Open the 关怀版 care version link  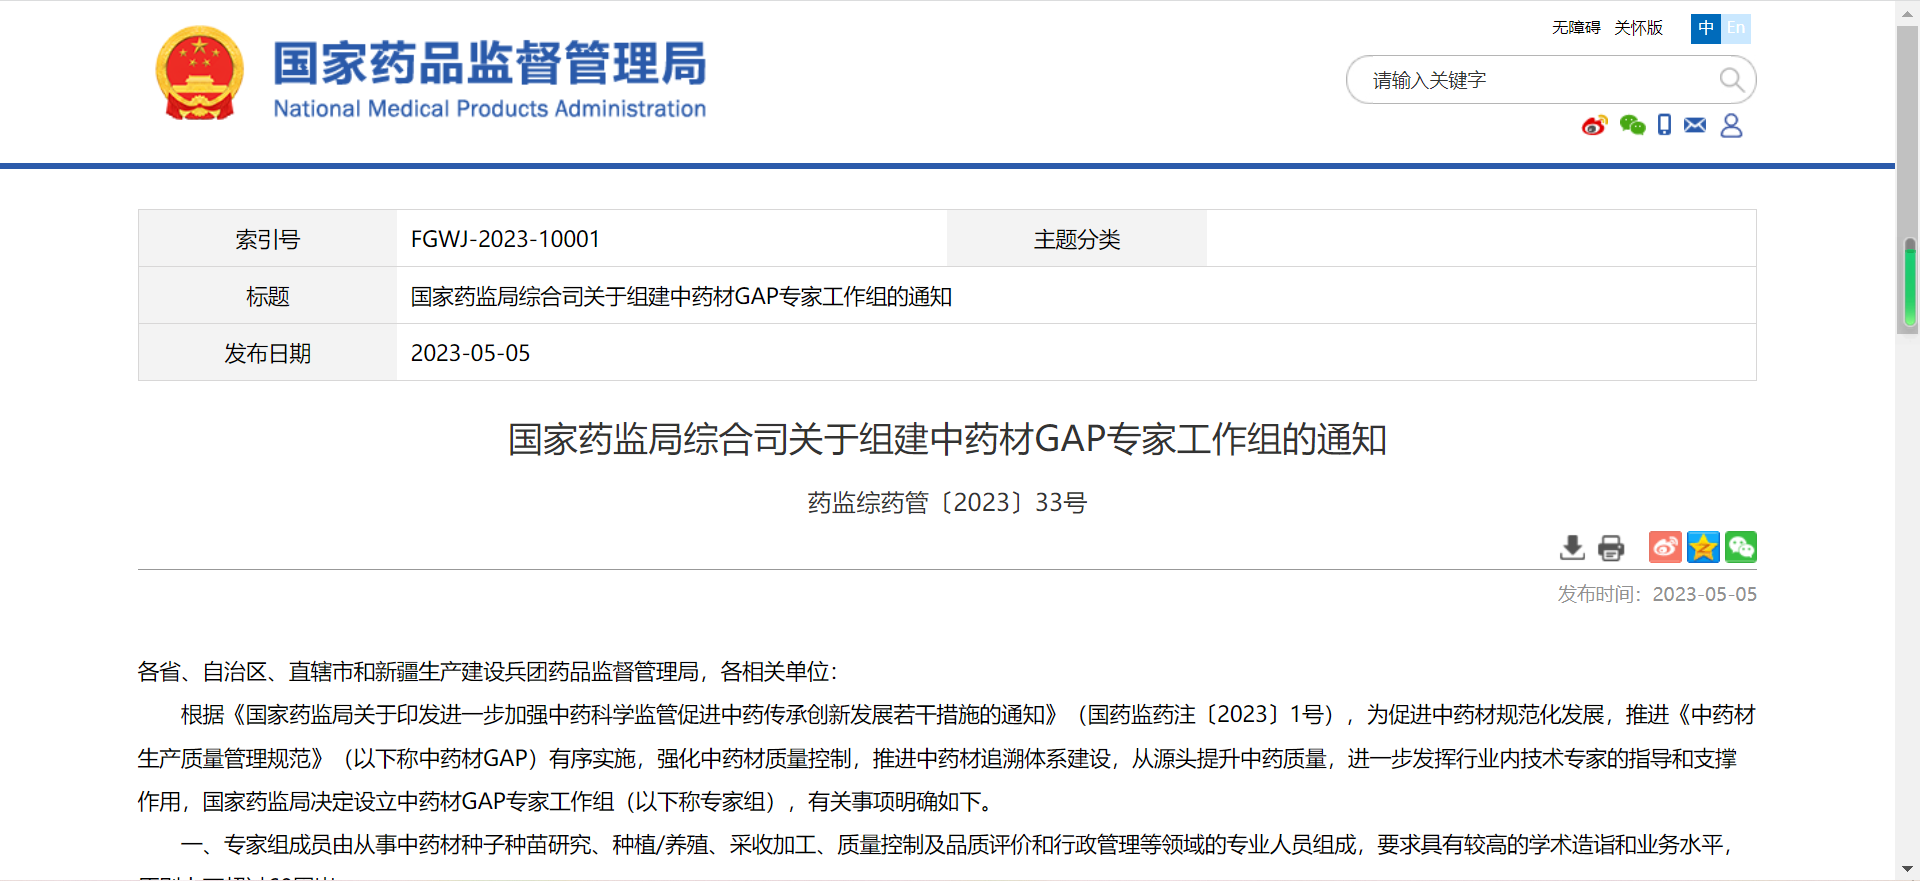[x=1638, y=28]
